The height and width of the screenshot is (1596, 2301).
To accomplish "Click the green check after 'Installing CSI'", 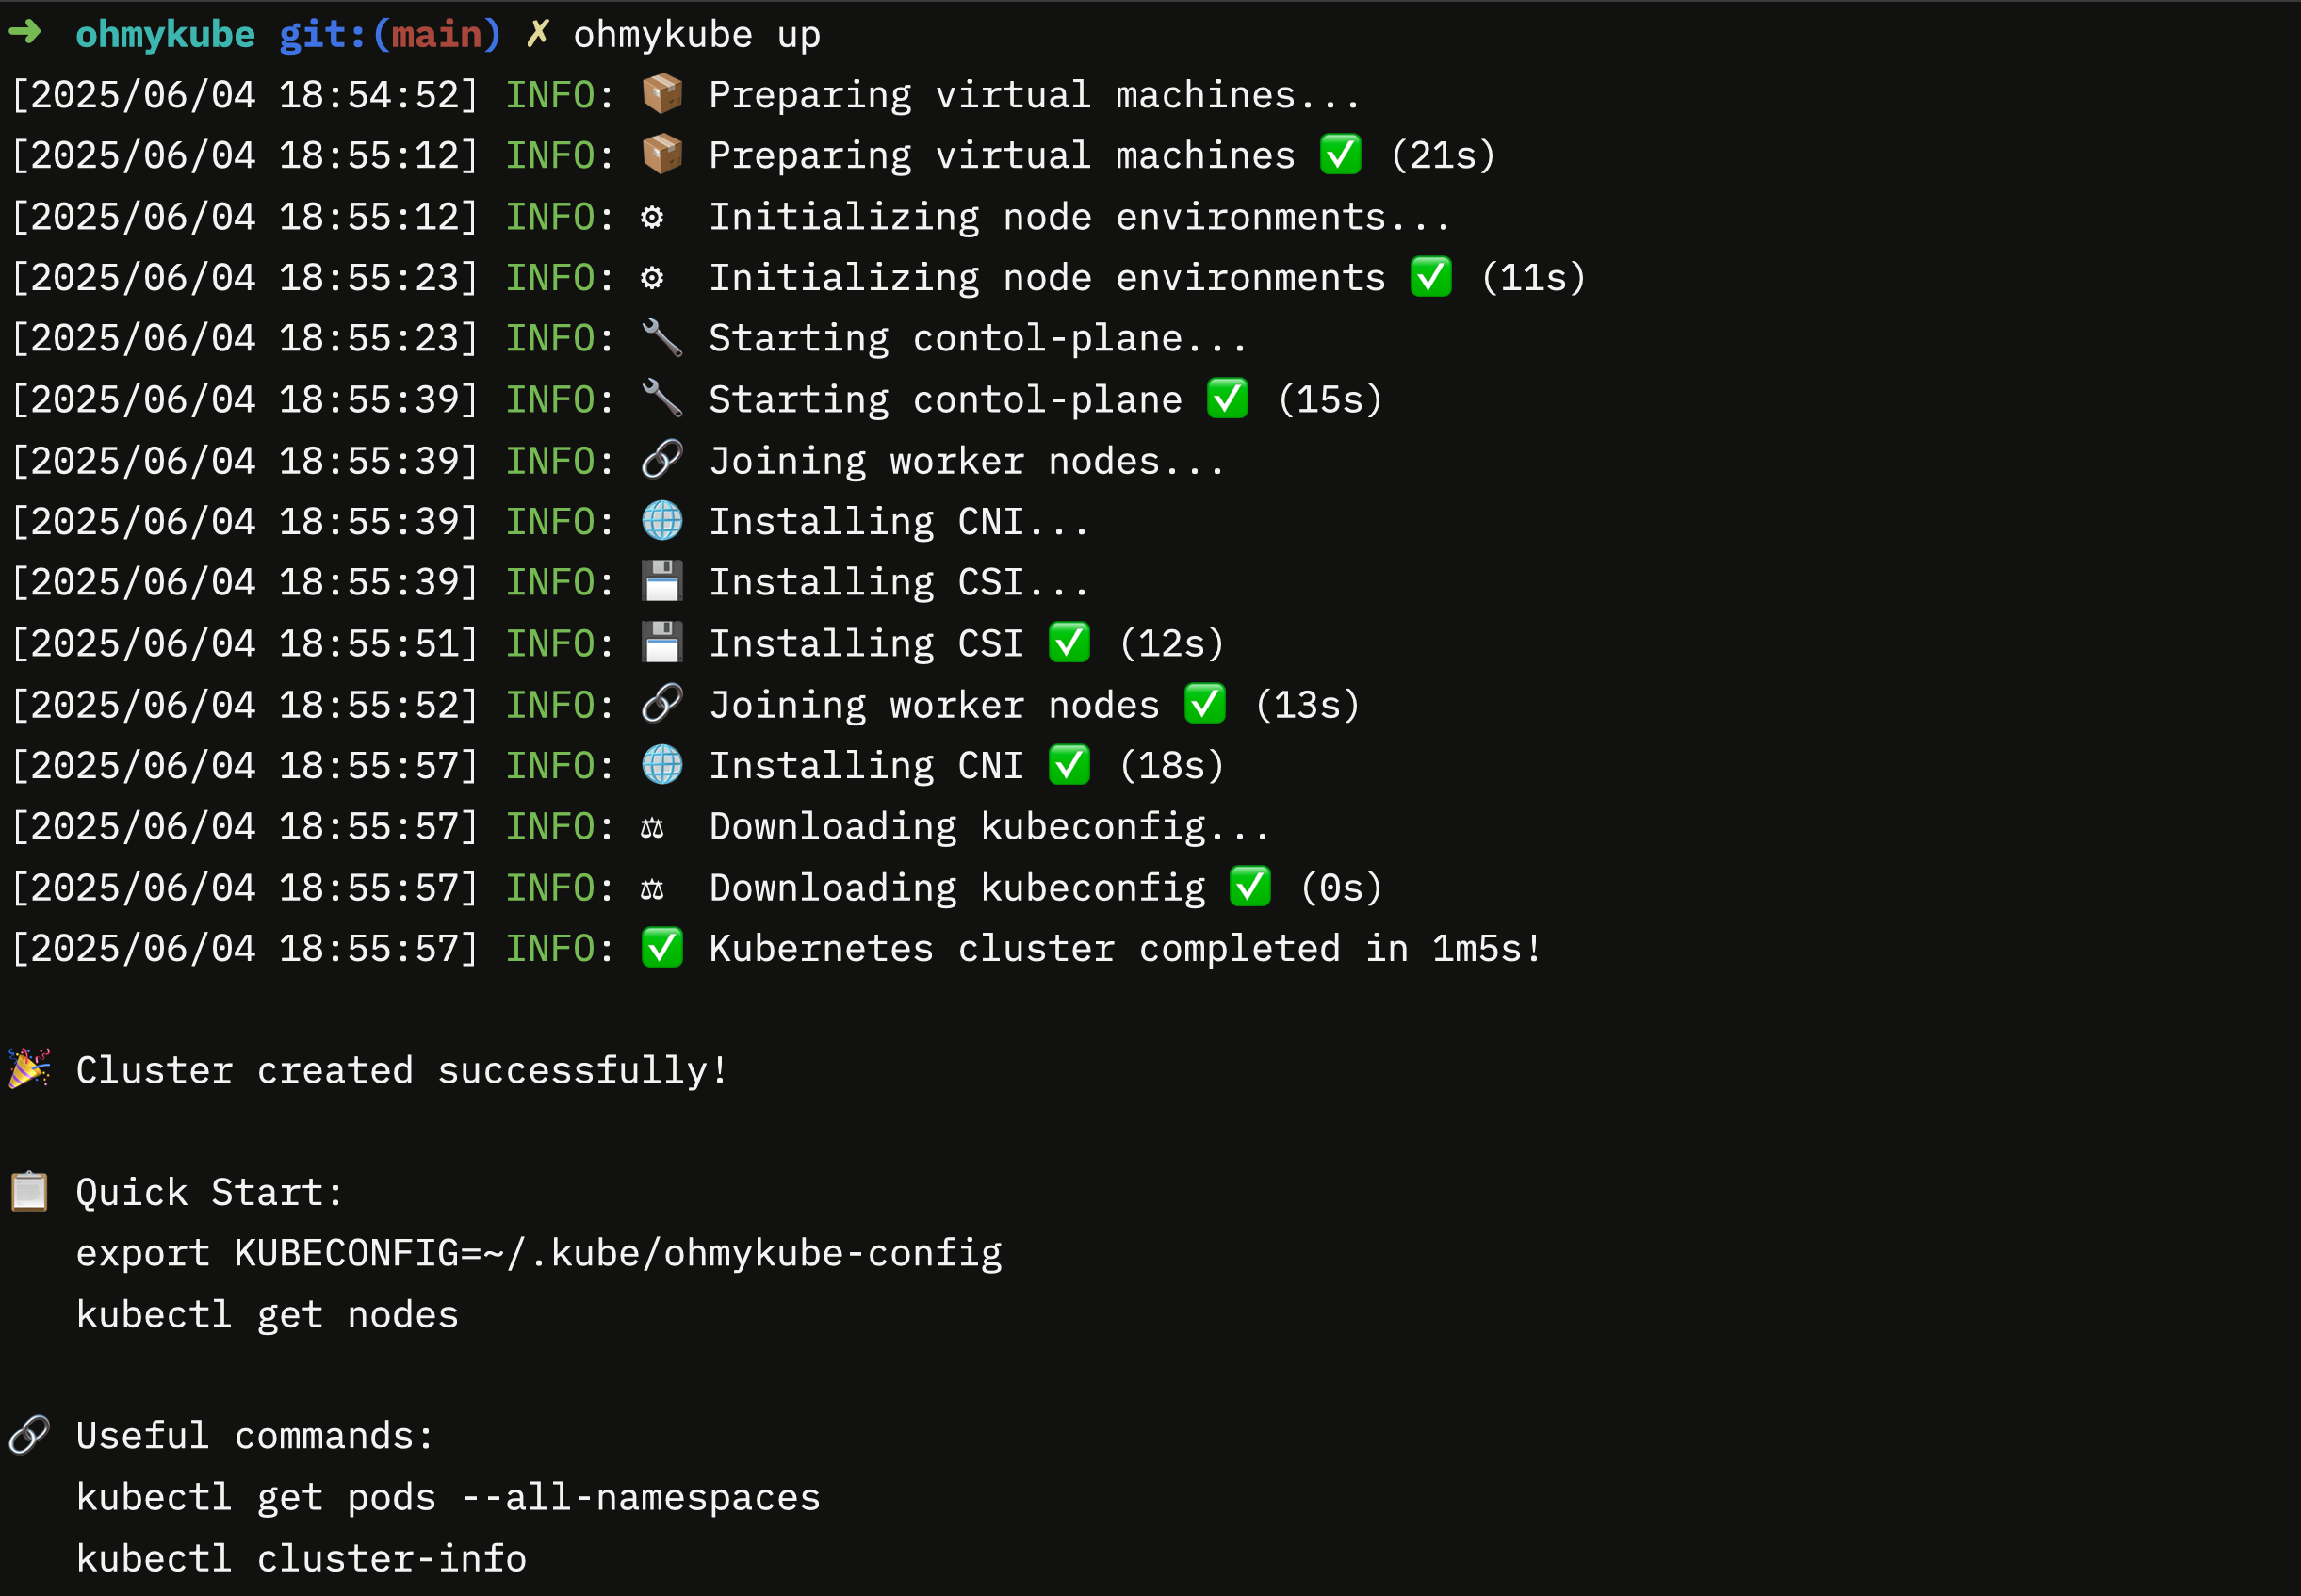I will 1069,643.
